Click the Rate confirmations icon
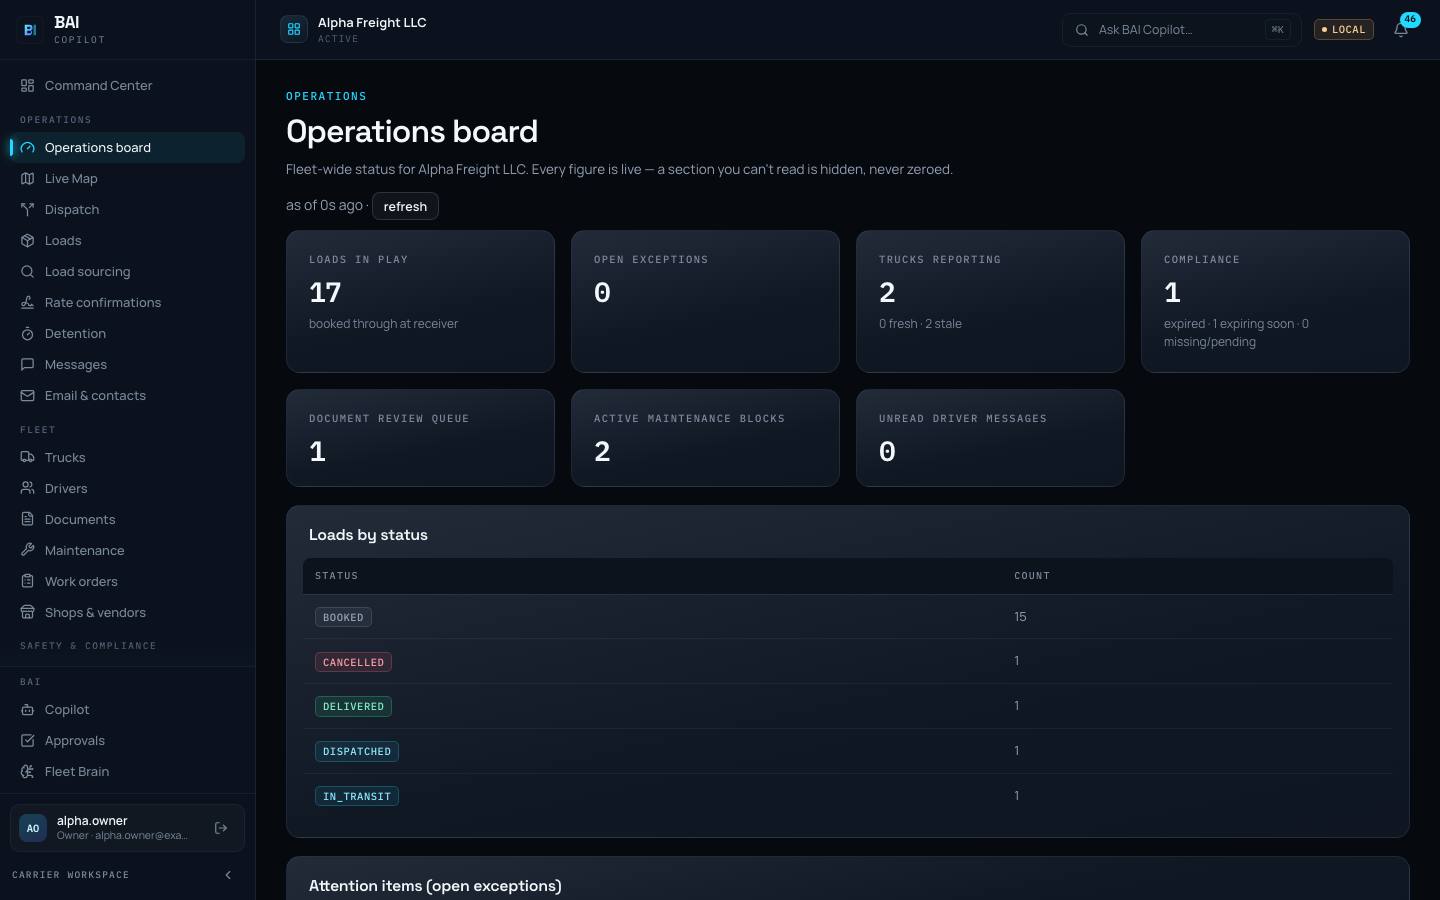1440x900 pixels. click(27, 303)
